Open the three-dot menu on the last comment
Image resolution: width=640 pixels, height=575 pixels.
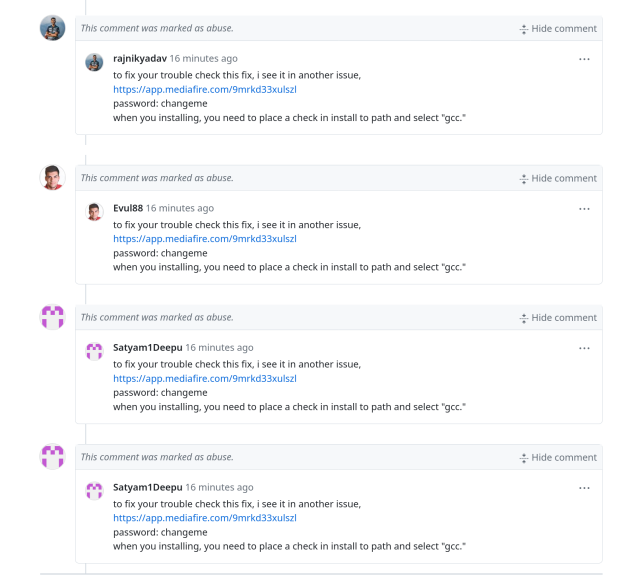(x=584, y=487)
